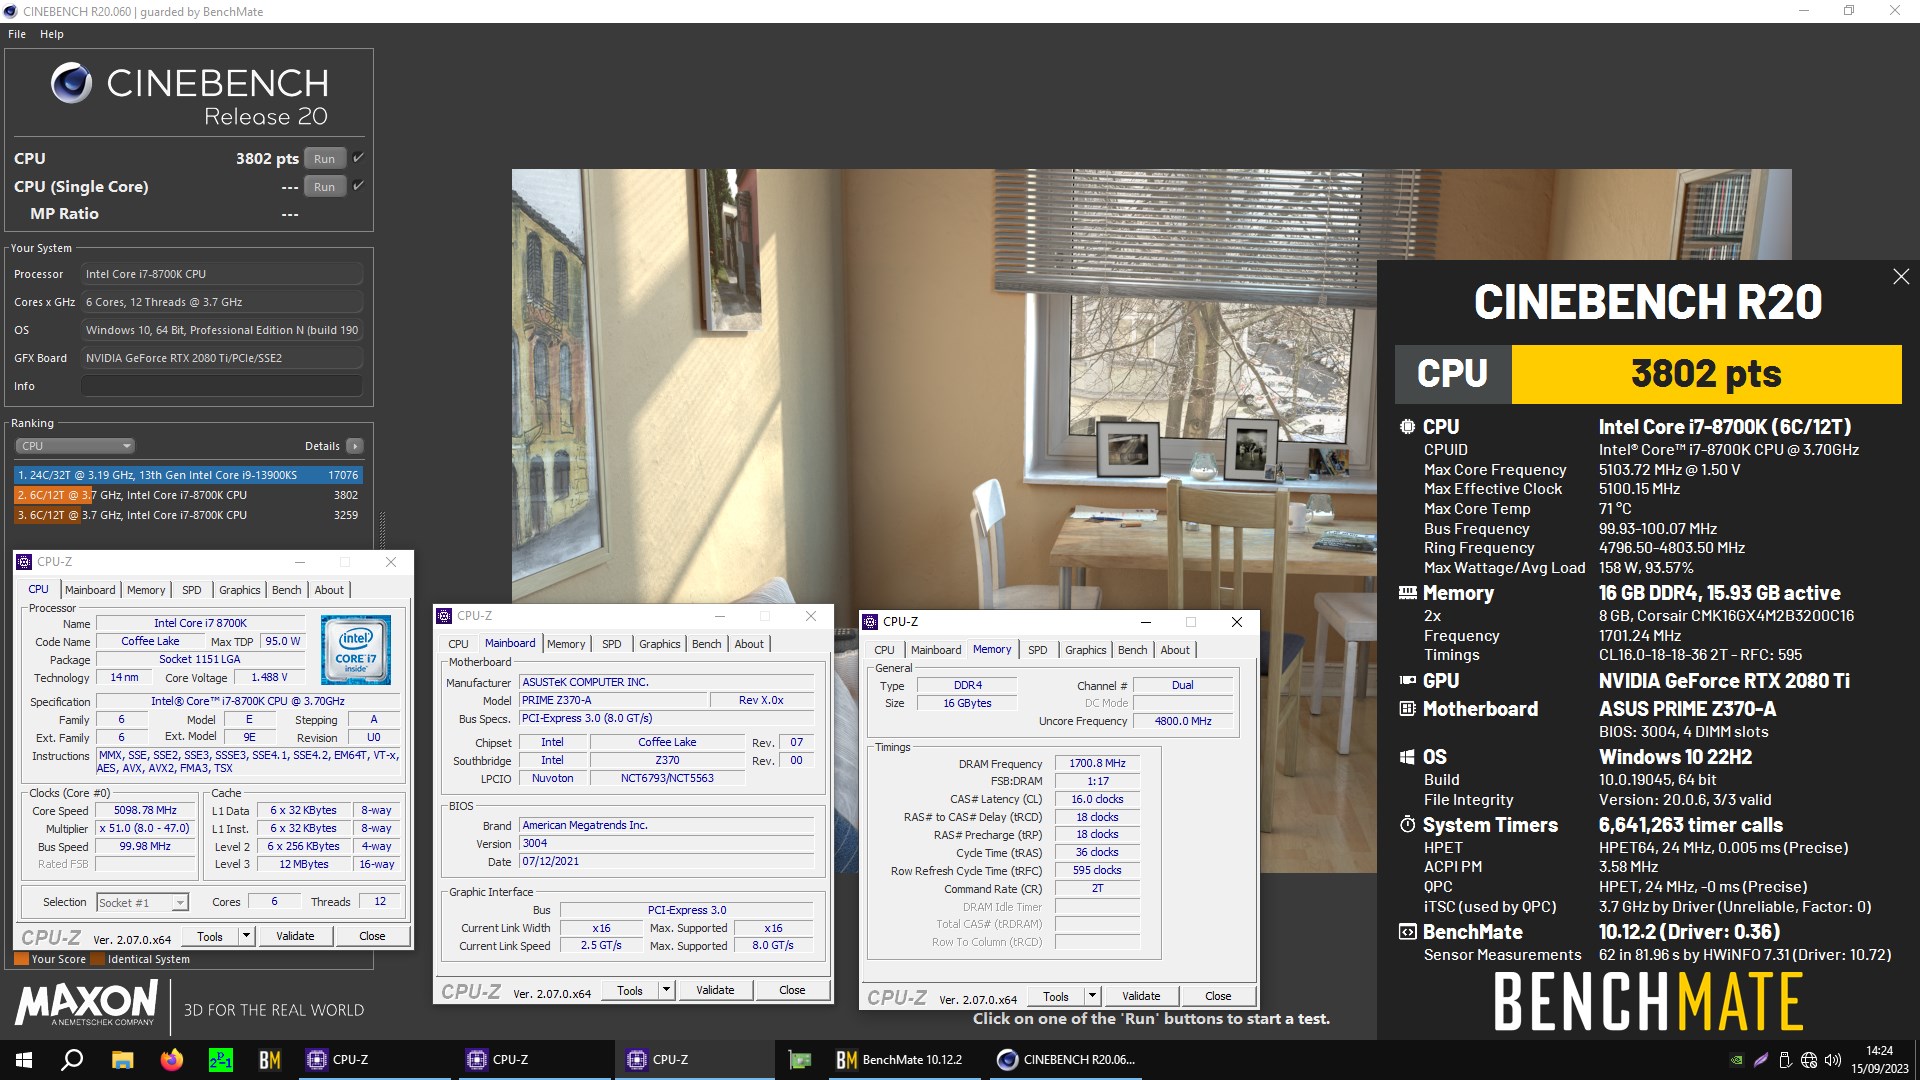Screen dimensions: 1920x1080
Task: Click the NVIDIA tray icon
Action: 1737,1060
